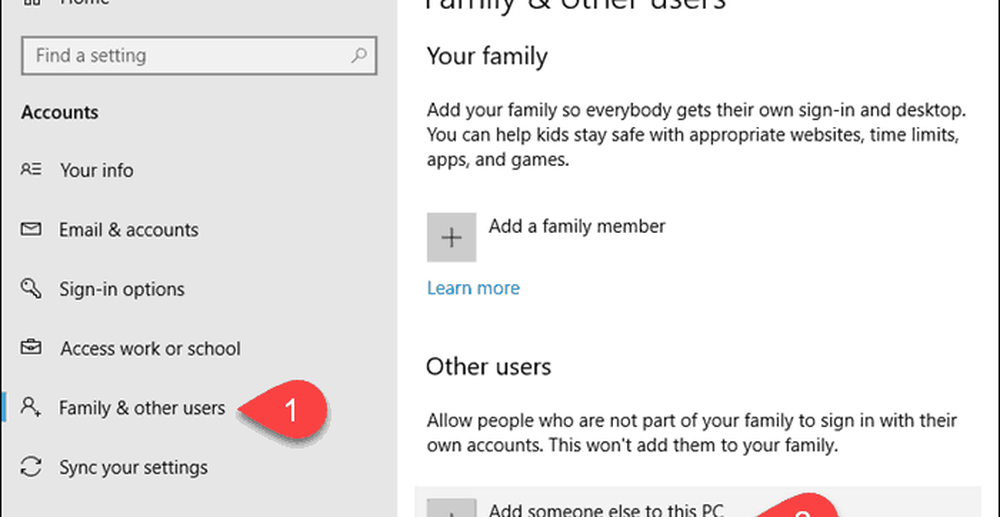Click the Access work or school briefcase icon
This screenshot has height=517, width=1000.
(x=31, y=349)
